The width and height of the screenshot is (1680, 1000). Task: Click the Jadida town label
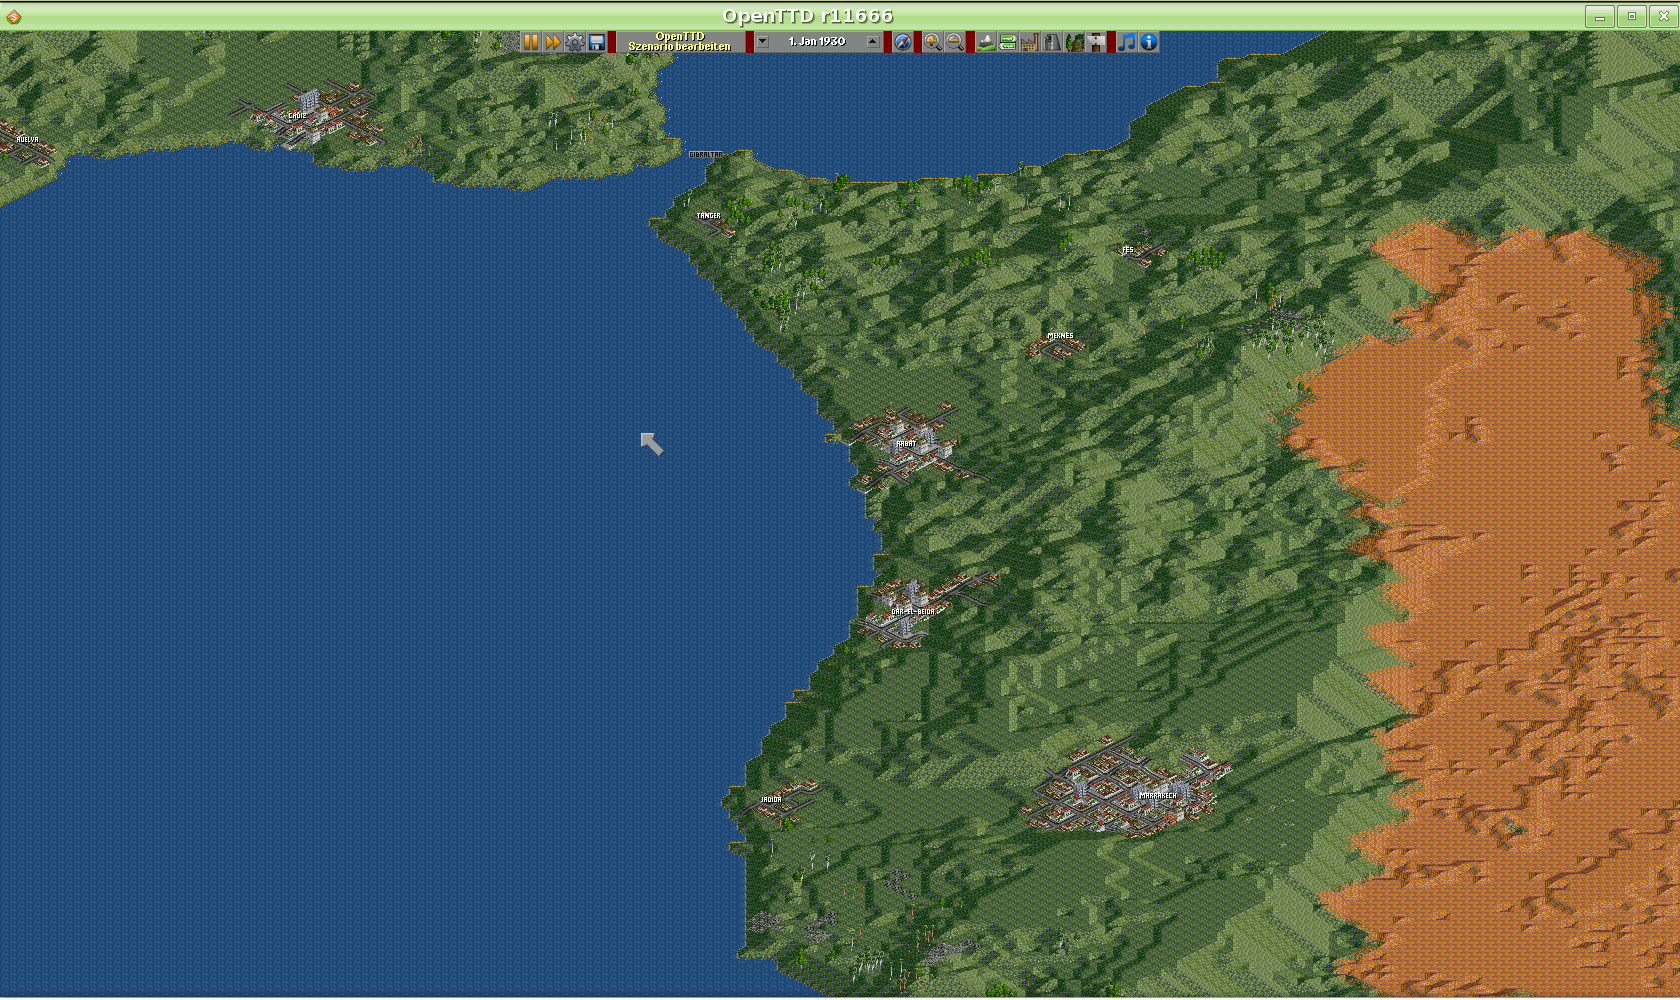(x=771, y=799)
